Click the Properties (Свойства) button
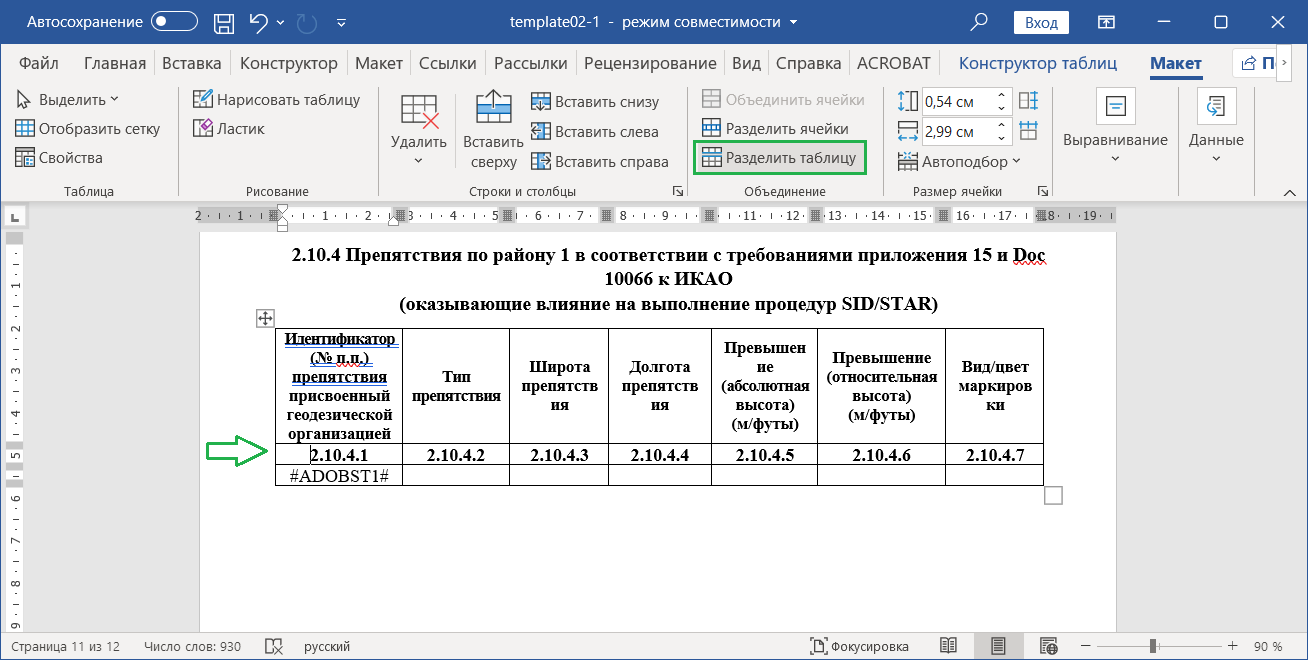The image size is (1308, 660). click(60, 158)
